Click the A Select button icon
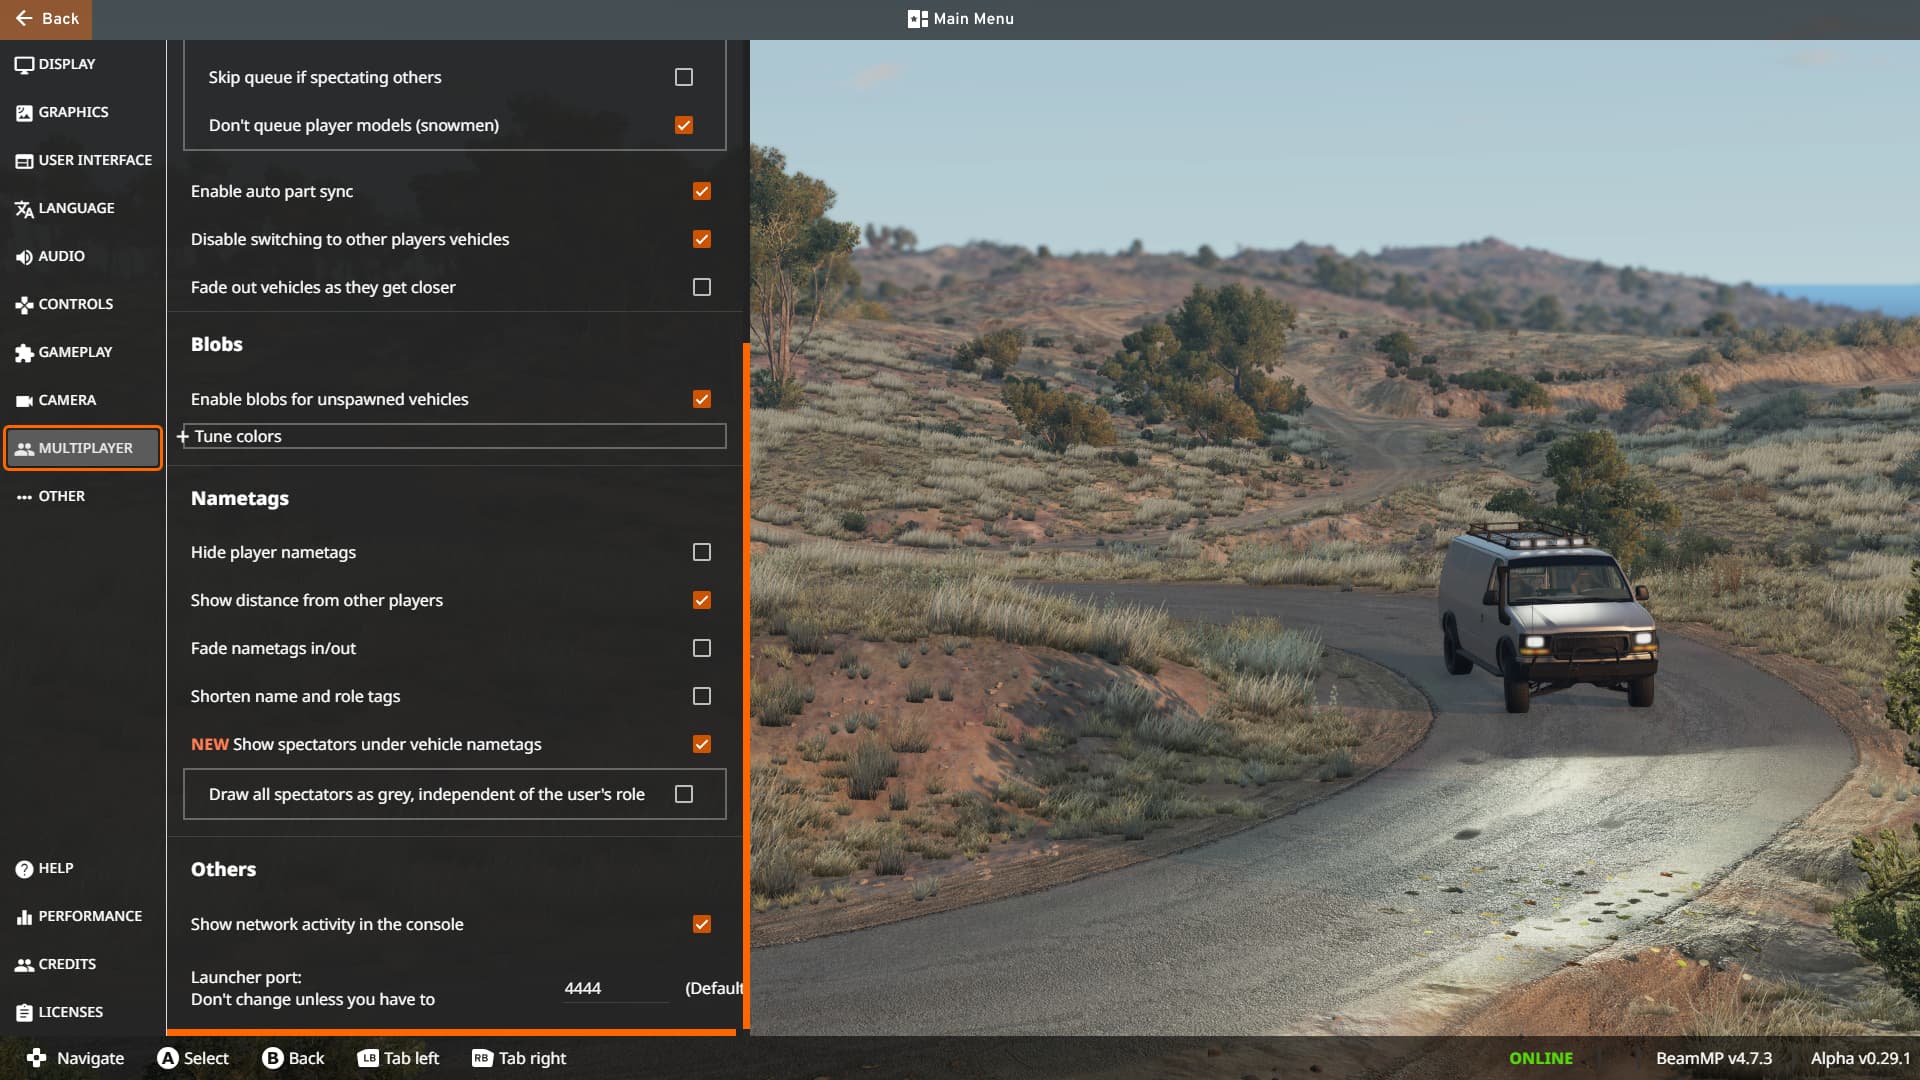 pyautogui.click(x=168, y=1058)
